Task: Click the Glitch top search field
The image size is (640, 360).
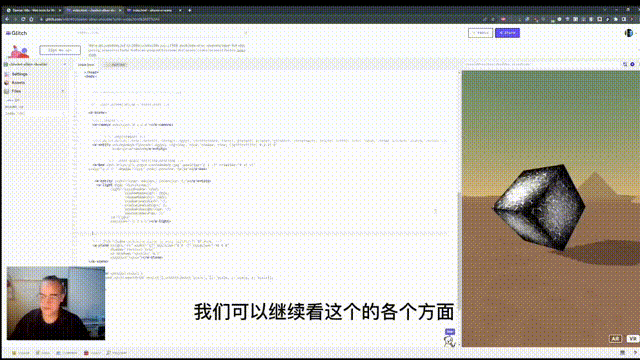Action: tap(161, 33)
